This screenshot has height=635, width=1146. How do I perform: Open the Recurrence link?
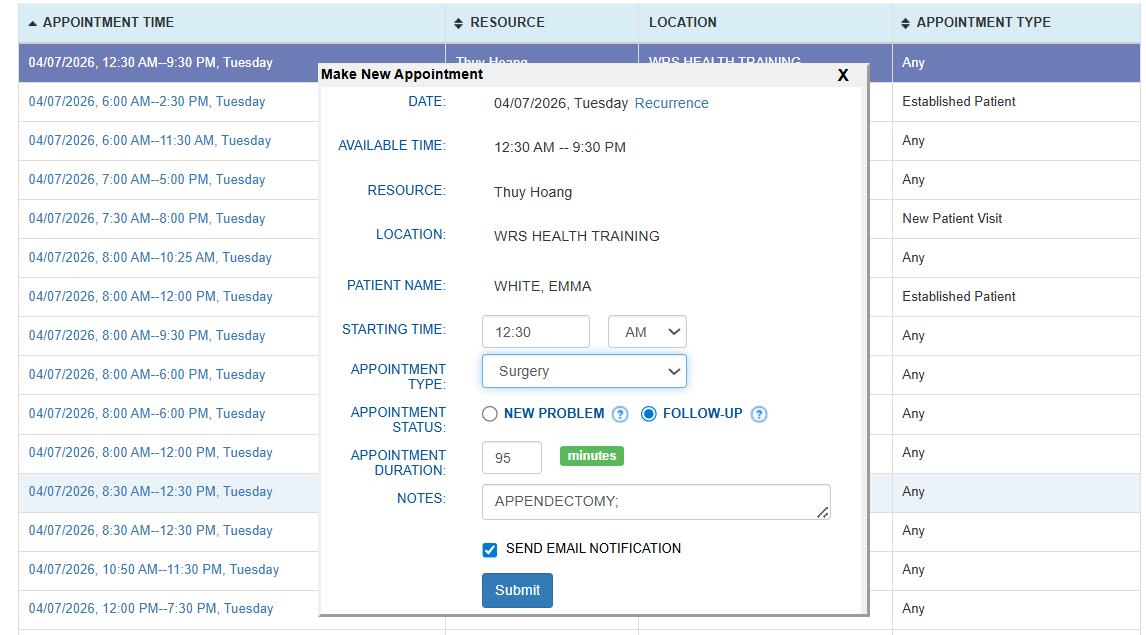click(x=671, y=103)
